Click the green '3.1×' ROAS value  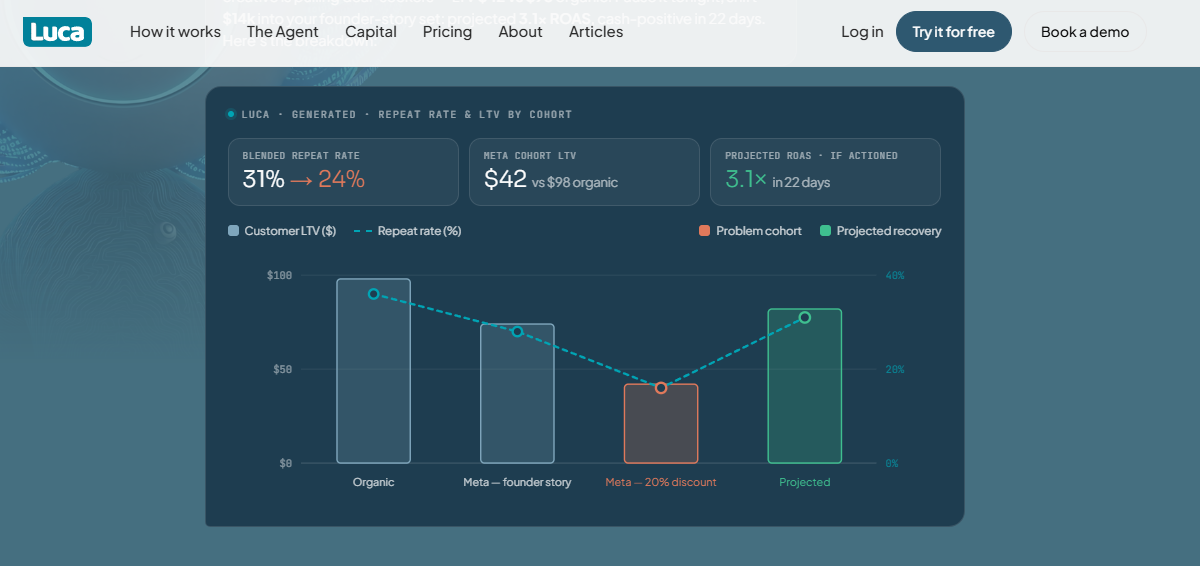coord(746,180)
